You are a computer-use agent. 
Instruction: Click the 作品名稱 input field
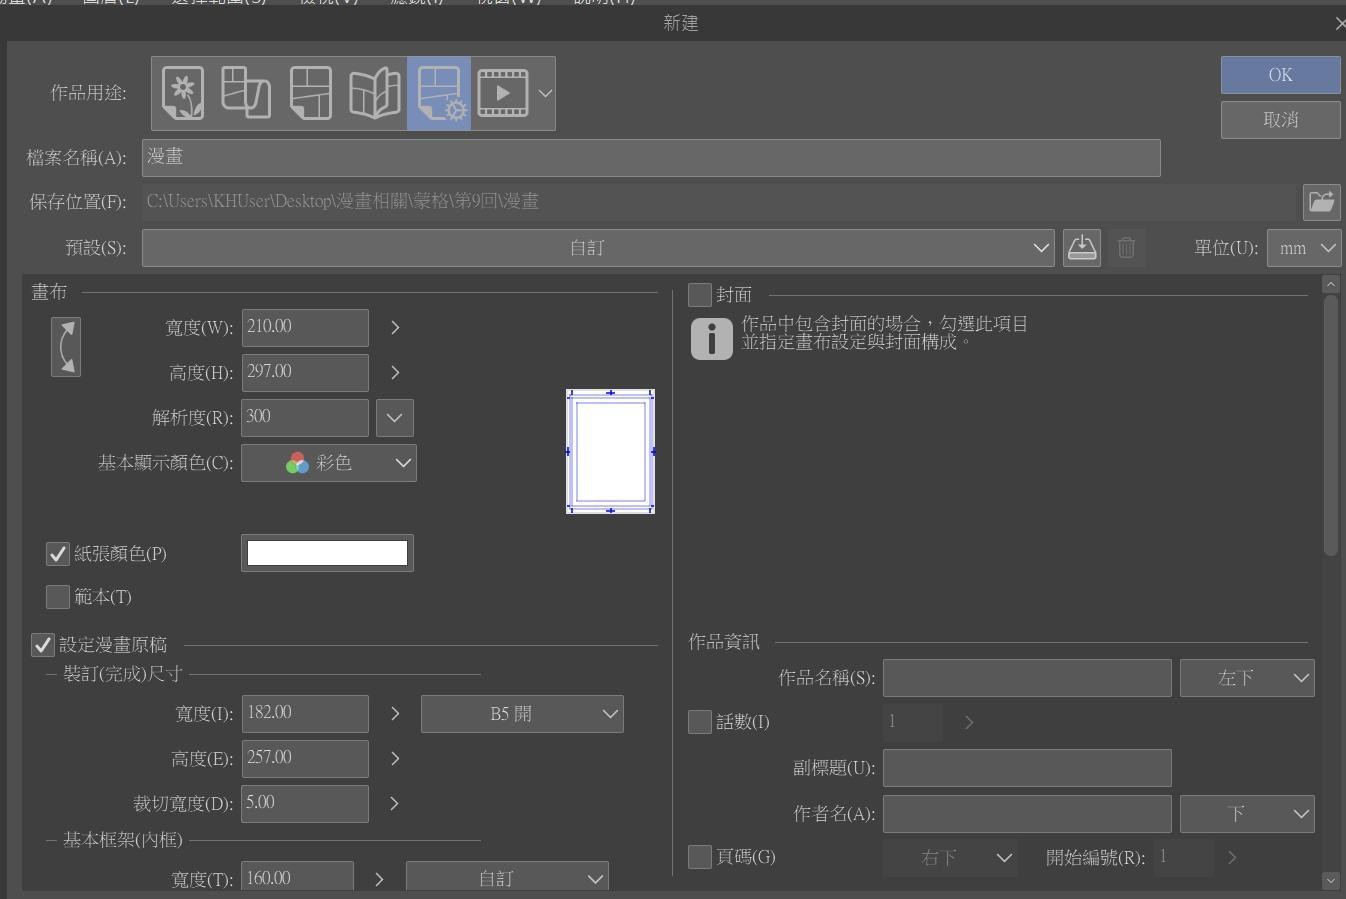[1027, 678]
